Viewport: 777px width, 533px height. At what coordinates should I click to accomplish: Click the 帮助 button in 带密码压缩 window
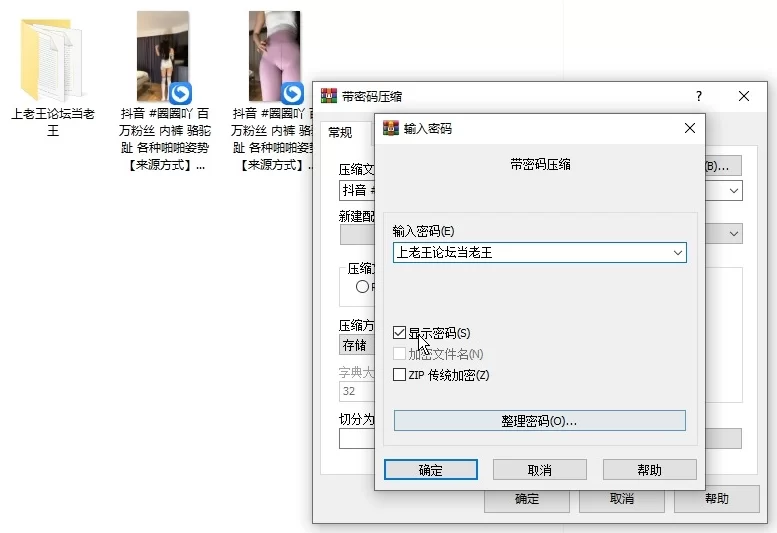tap(716, 499)
